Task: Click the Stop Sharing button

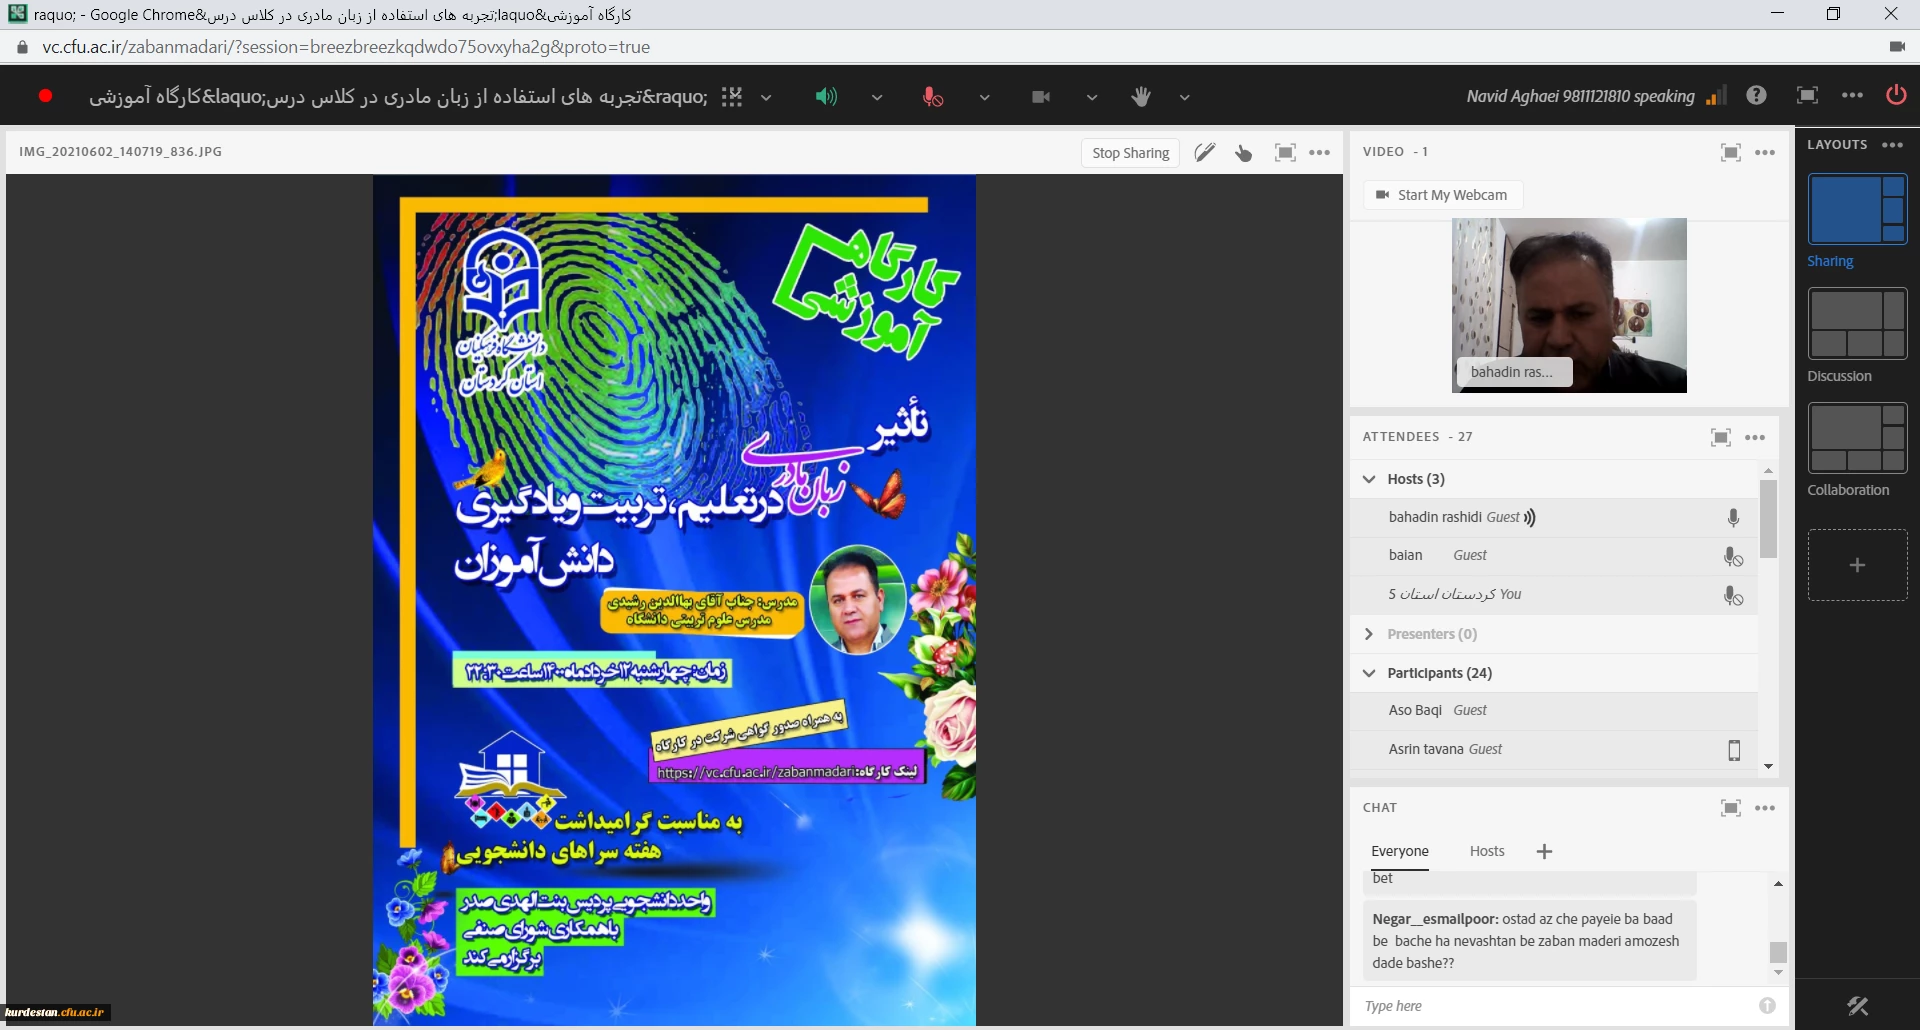Action: tap(1130, 153)
